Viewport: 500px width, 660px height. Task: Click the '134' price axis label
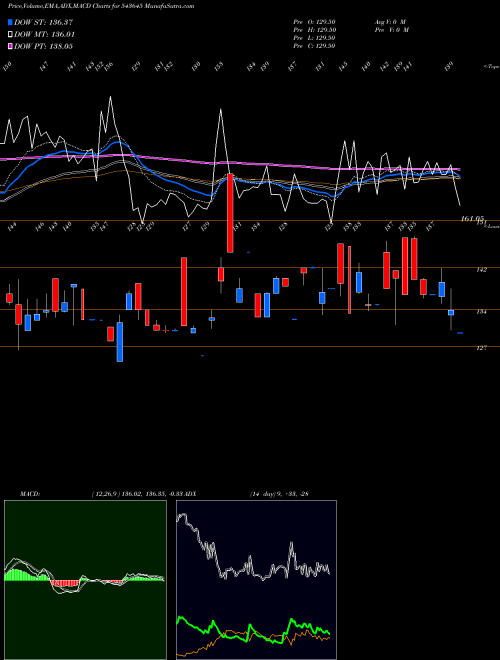point(481,312)
